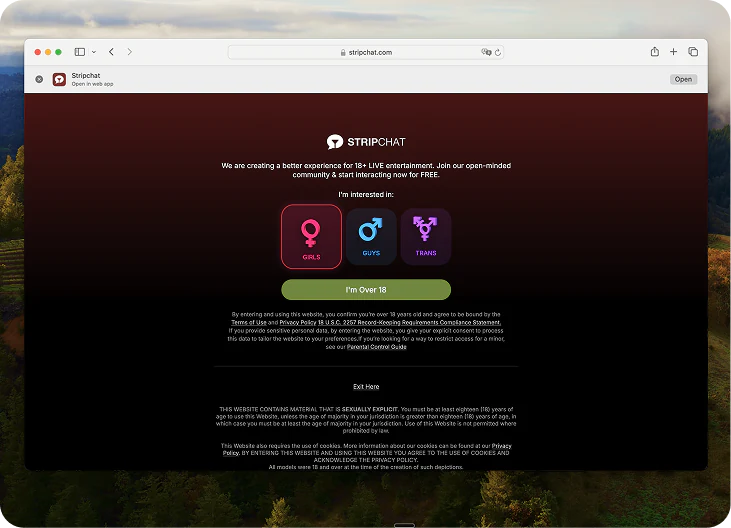Click the Stripchat logo on the page
The width and height of the screenshot is (731, 528).
click(x=366, y=142)
